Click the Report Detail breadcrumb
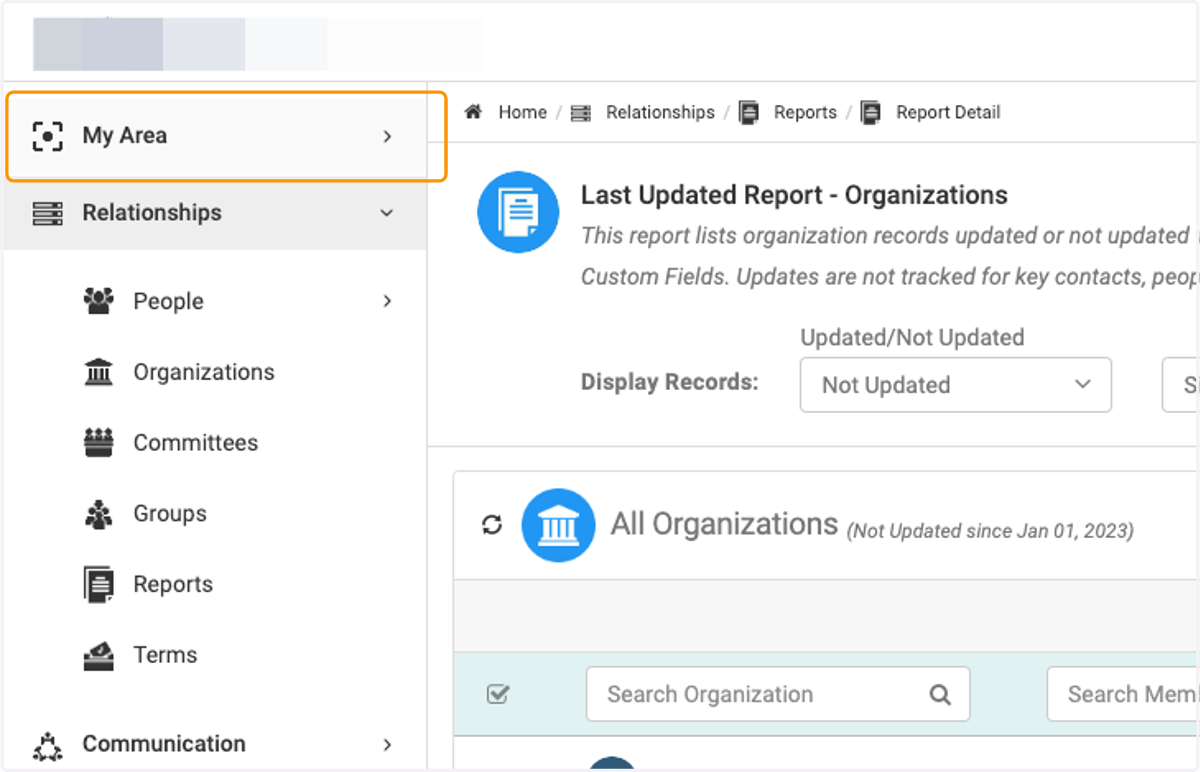Viewport: 1200px width, 772px height. coord(948,112)
